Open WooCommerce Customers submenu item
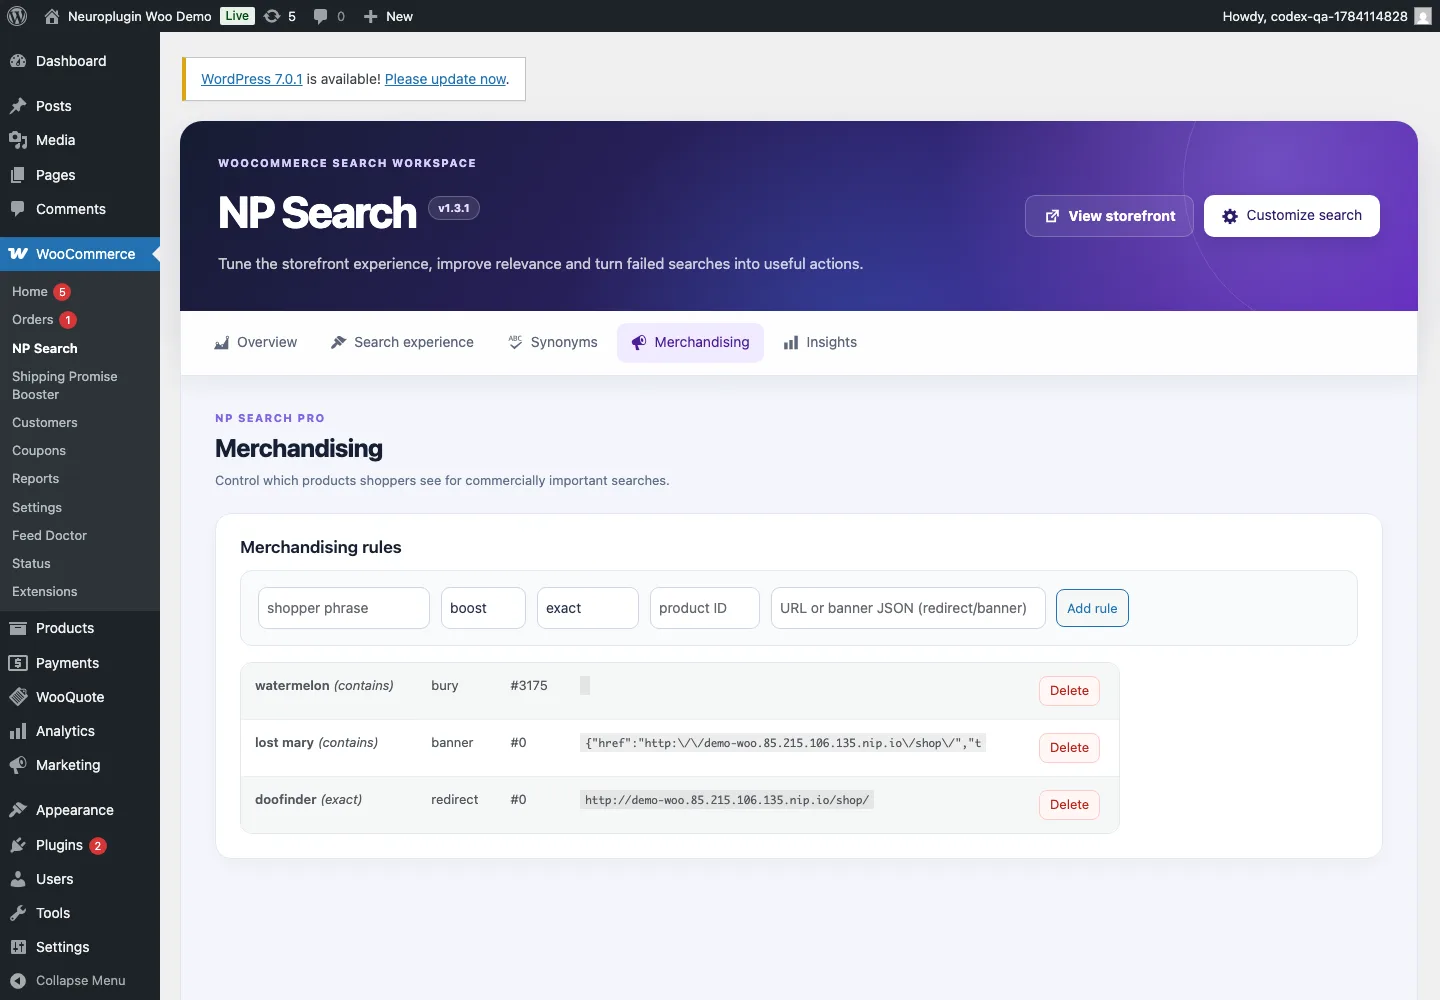 (x=45, y=423)
